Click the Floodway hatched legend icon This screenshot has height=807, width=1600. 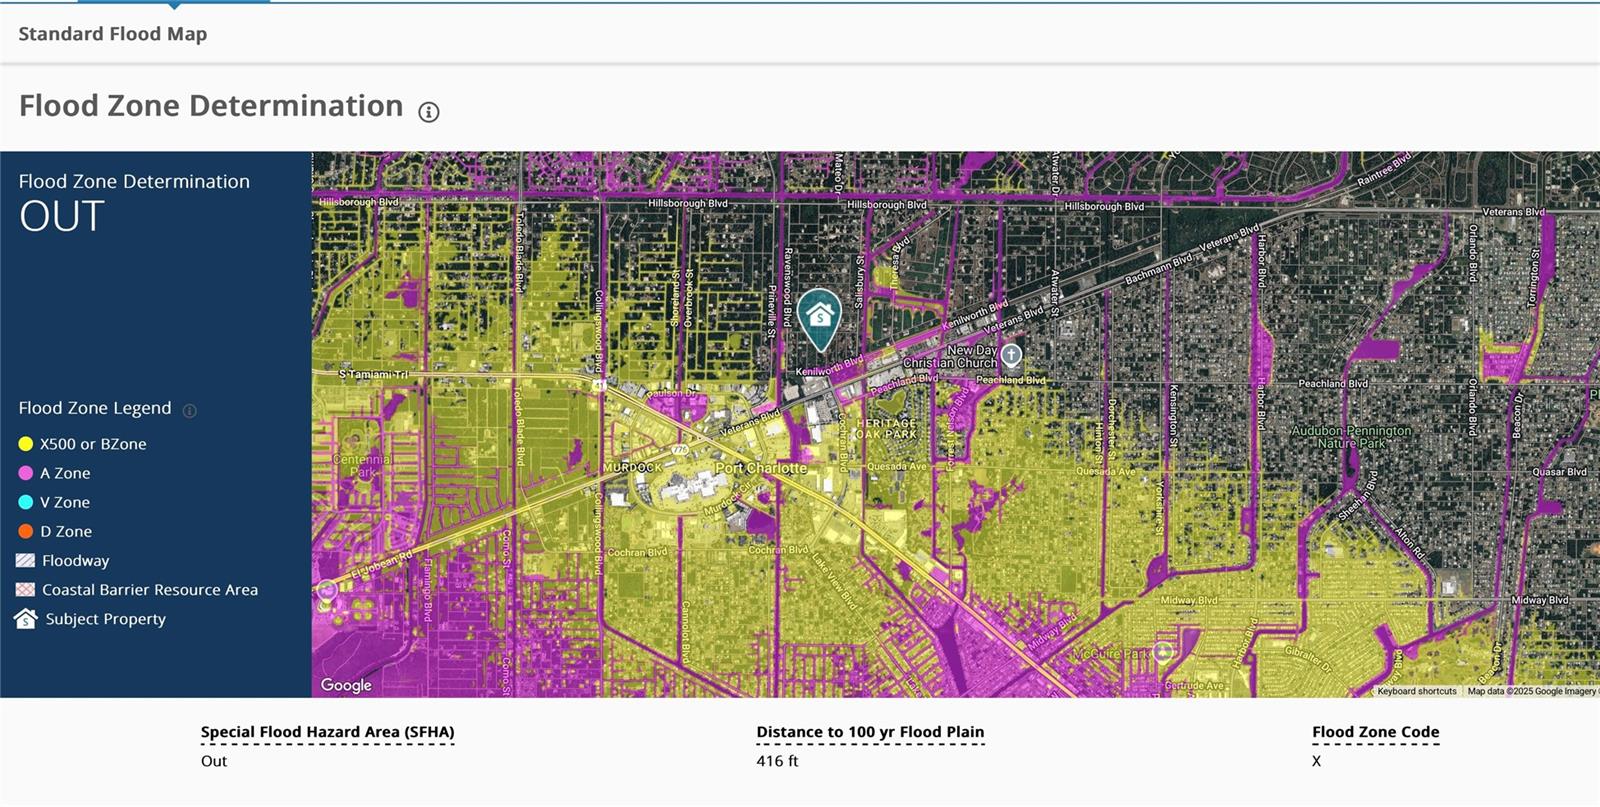click(x=26, y=561)
